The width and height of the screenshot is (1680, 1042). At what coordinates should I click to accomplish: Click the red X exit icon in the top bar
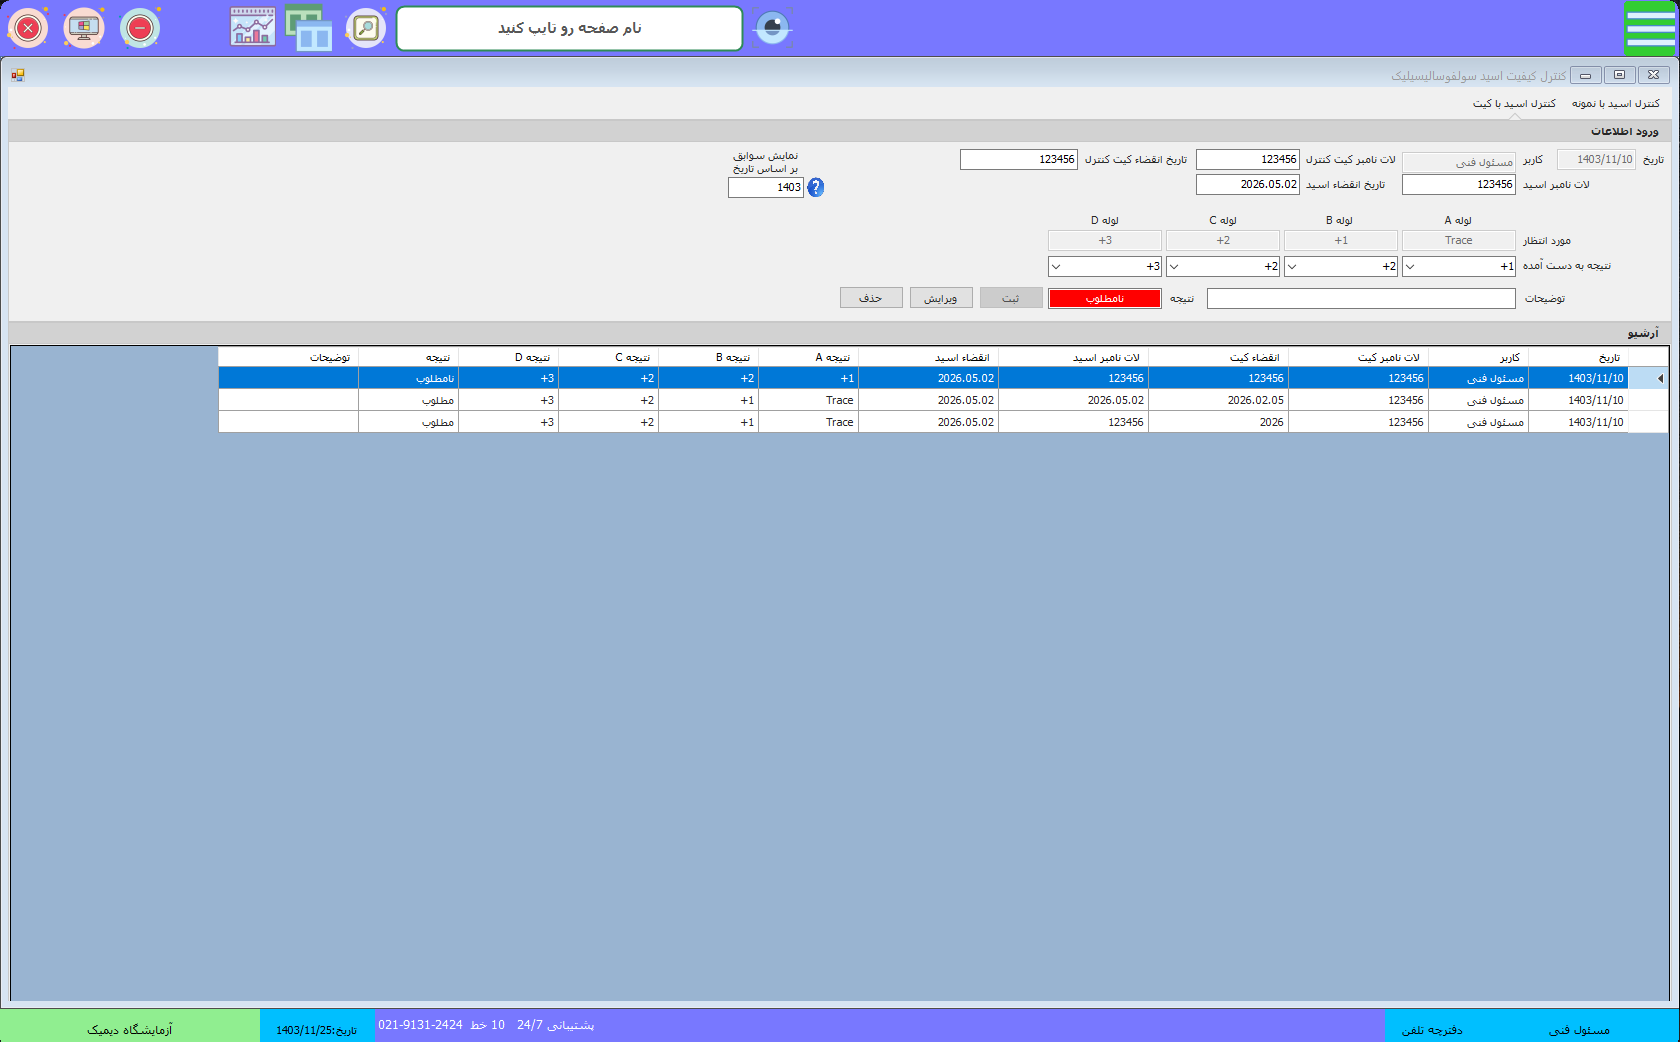pyautogui.click(x=28, y=28)
